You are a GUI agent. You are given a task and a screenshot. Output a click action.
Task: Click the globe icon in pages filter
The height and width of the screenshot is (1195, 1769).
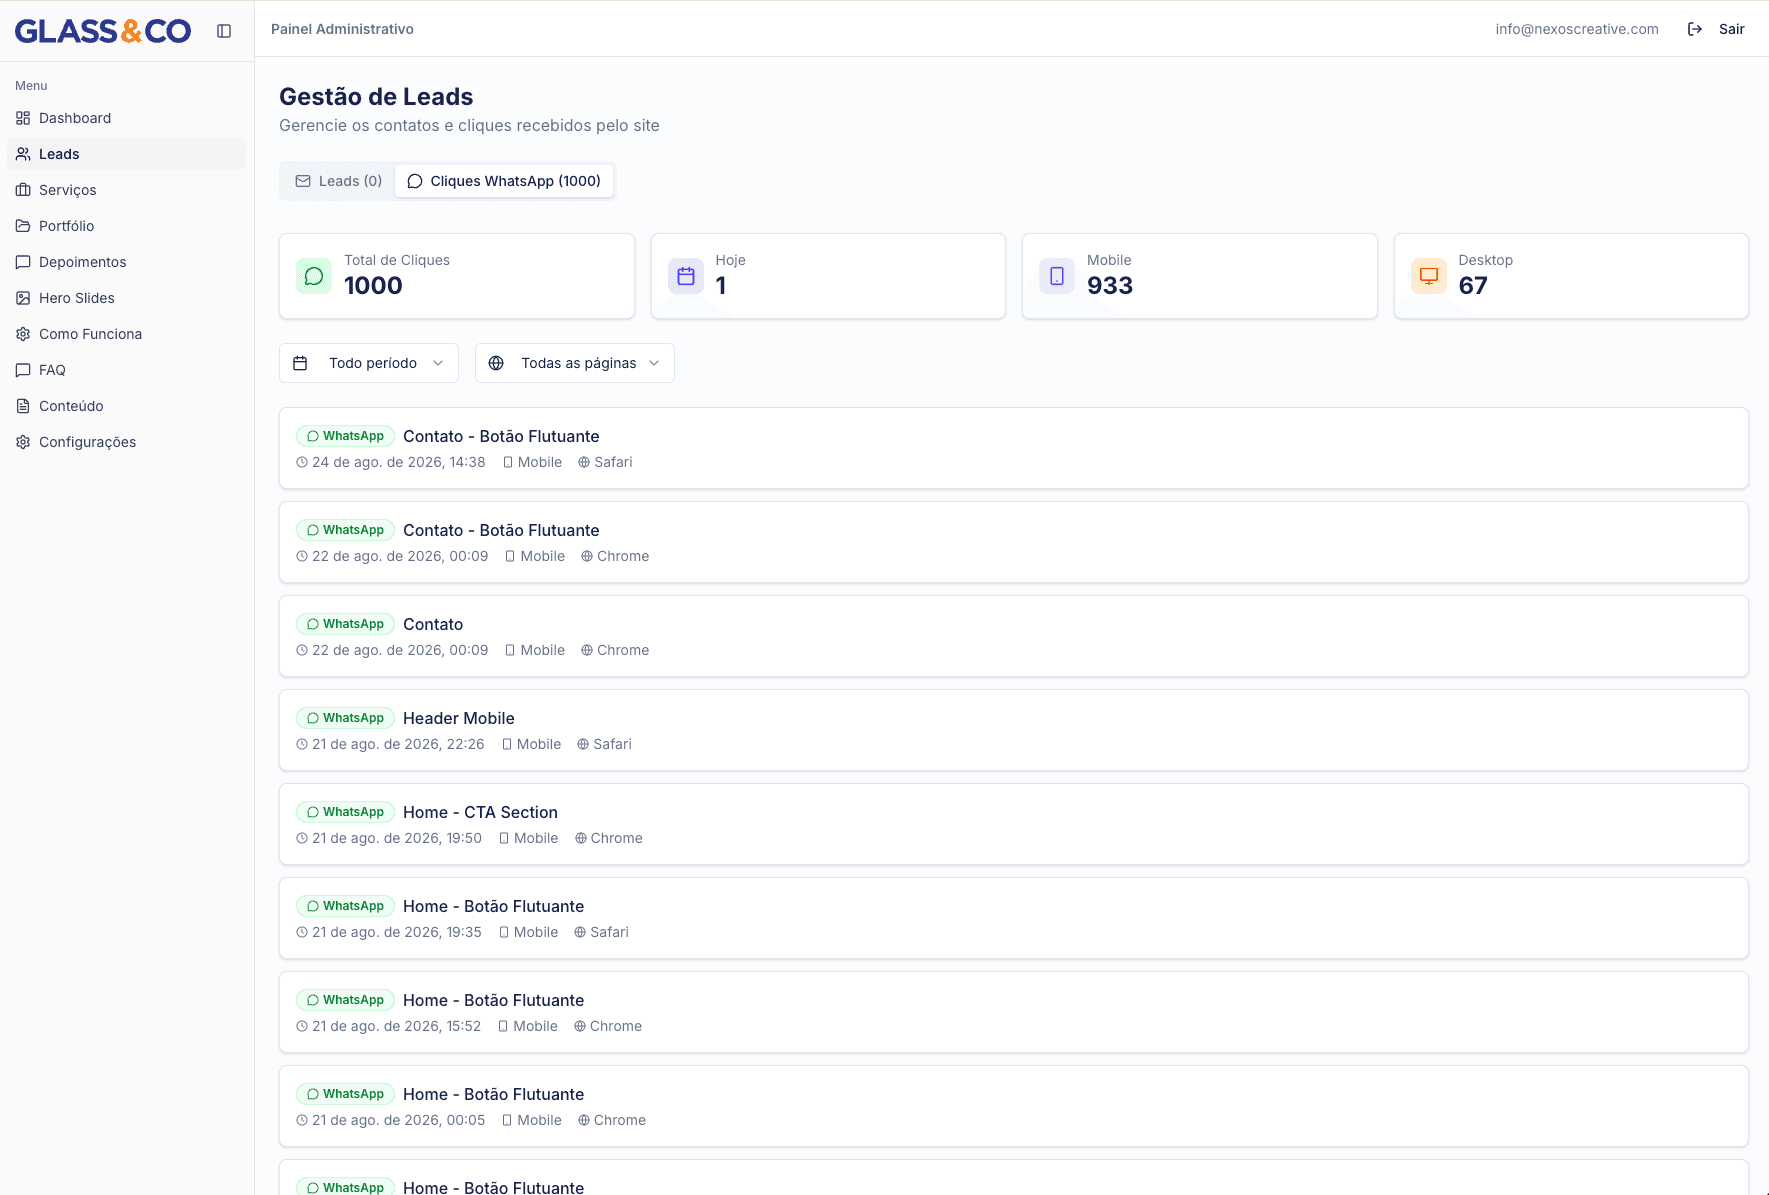[x=496, y=363]
